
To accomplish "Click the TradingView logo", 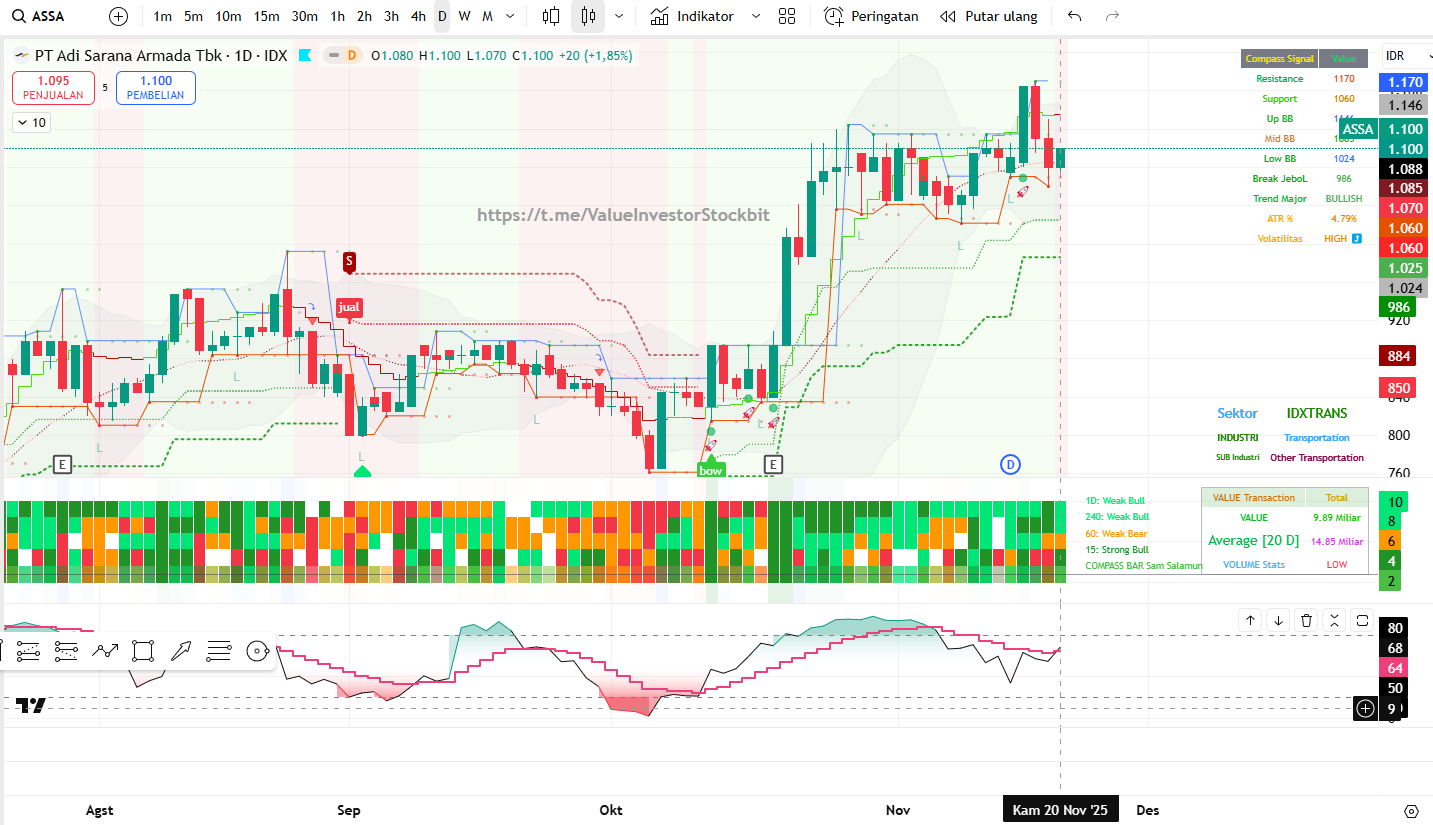I will 31,705.
